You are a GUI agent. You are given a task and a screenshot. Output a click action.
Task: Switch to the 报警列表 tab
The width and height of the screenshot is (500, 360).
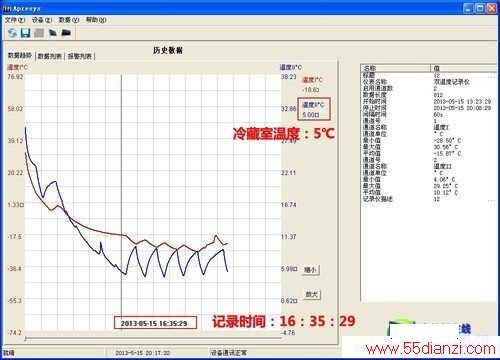(x=80, y=56)
